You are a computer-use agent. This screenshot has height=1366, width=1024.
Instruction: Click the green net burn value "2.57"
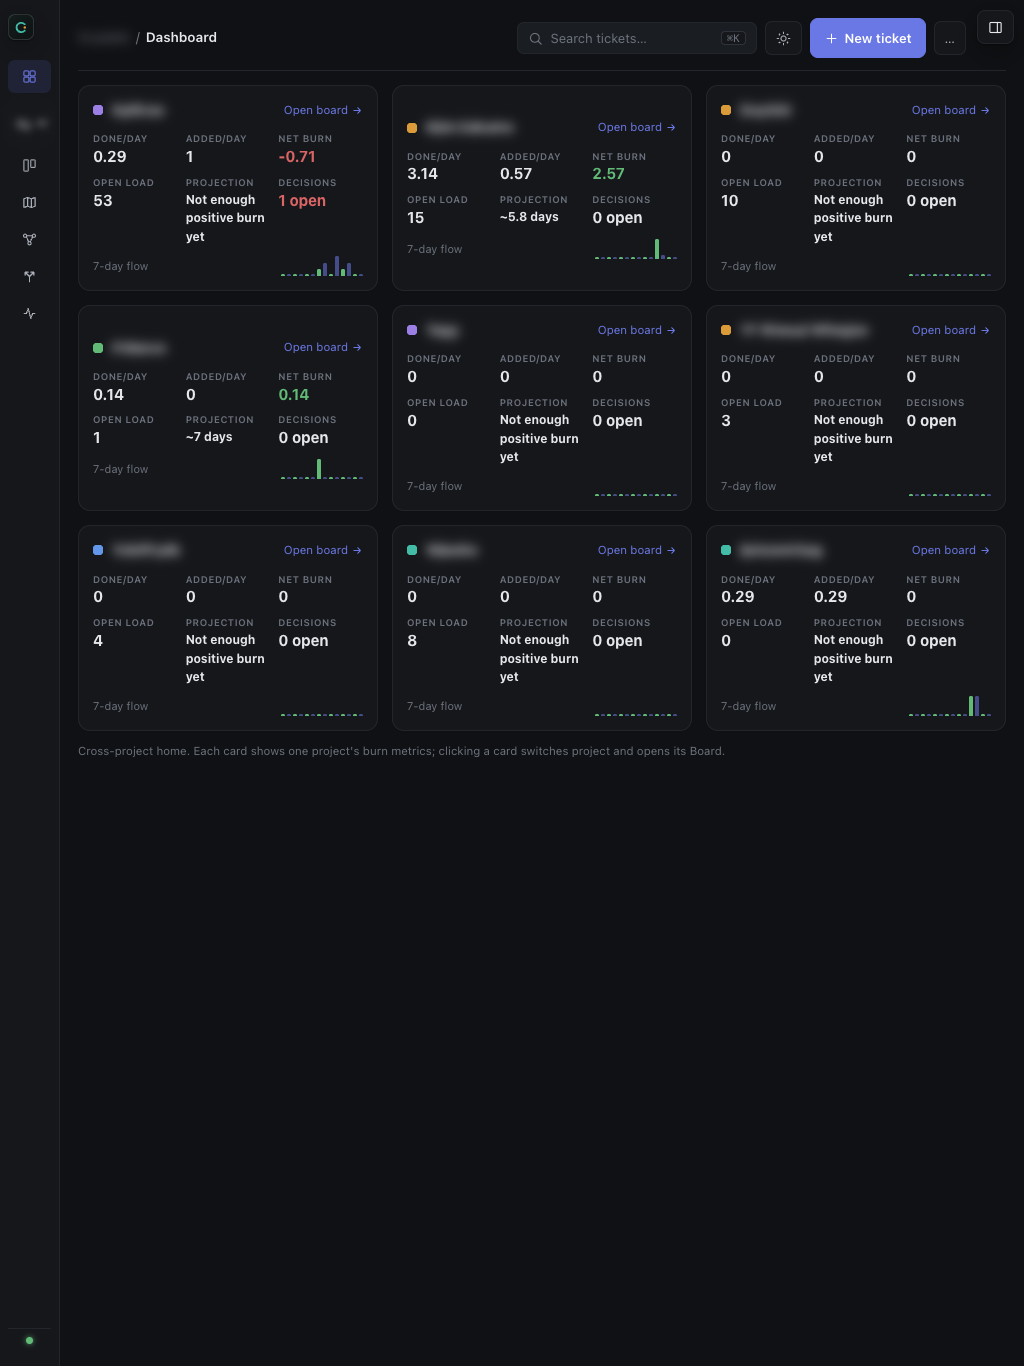point(608,174)
